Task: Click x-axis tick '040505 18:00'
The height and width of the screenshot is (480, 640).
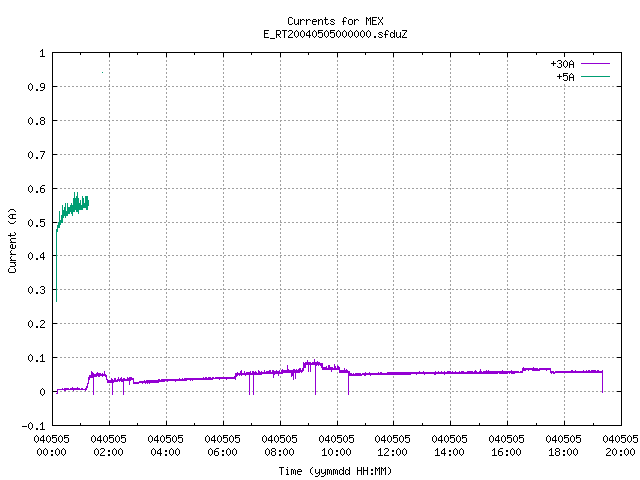Action: pyautogui.click(x=563, y=445)
